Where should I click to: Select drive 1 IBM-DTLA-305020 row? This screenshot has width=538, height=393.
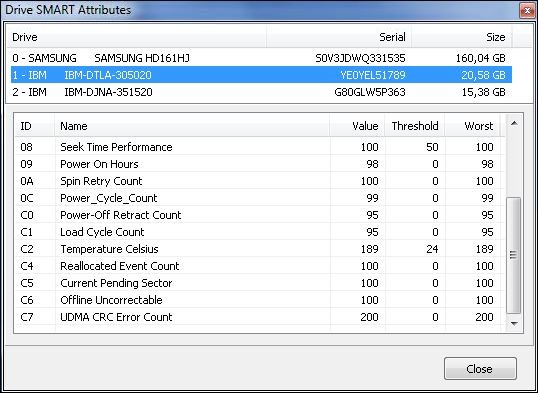(x=261, y=75)
